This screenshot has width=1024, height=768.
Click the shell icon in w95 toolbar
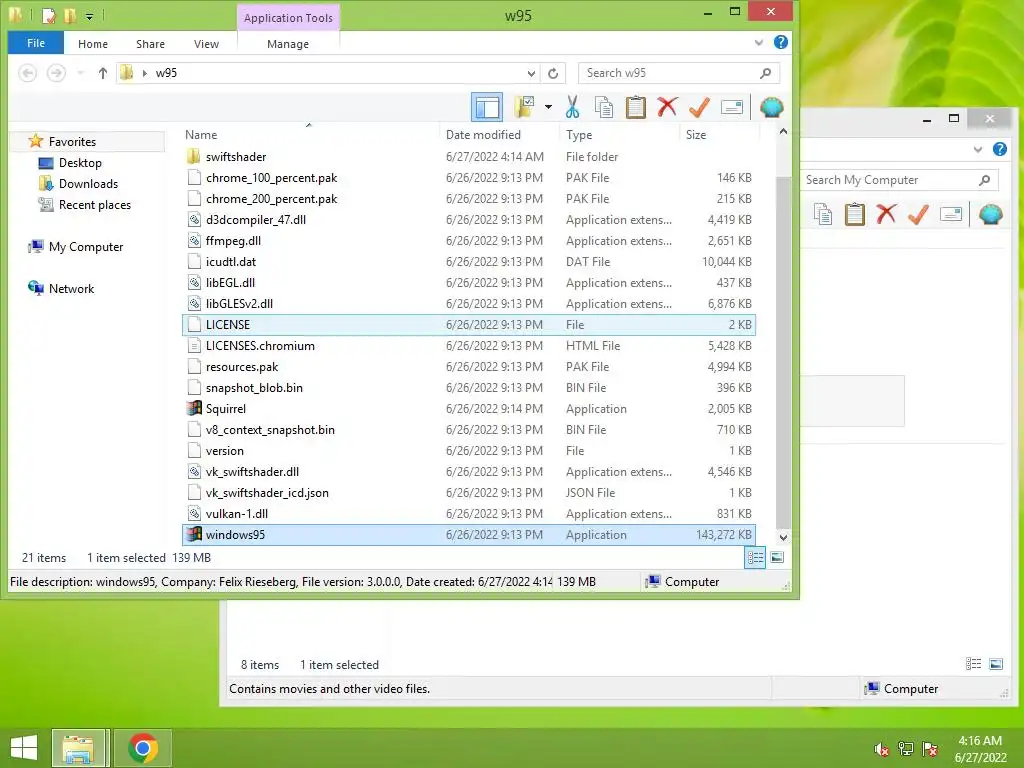771,107
